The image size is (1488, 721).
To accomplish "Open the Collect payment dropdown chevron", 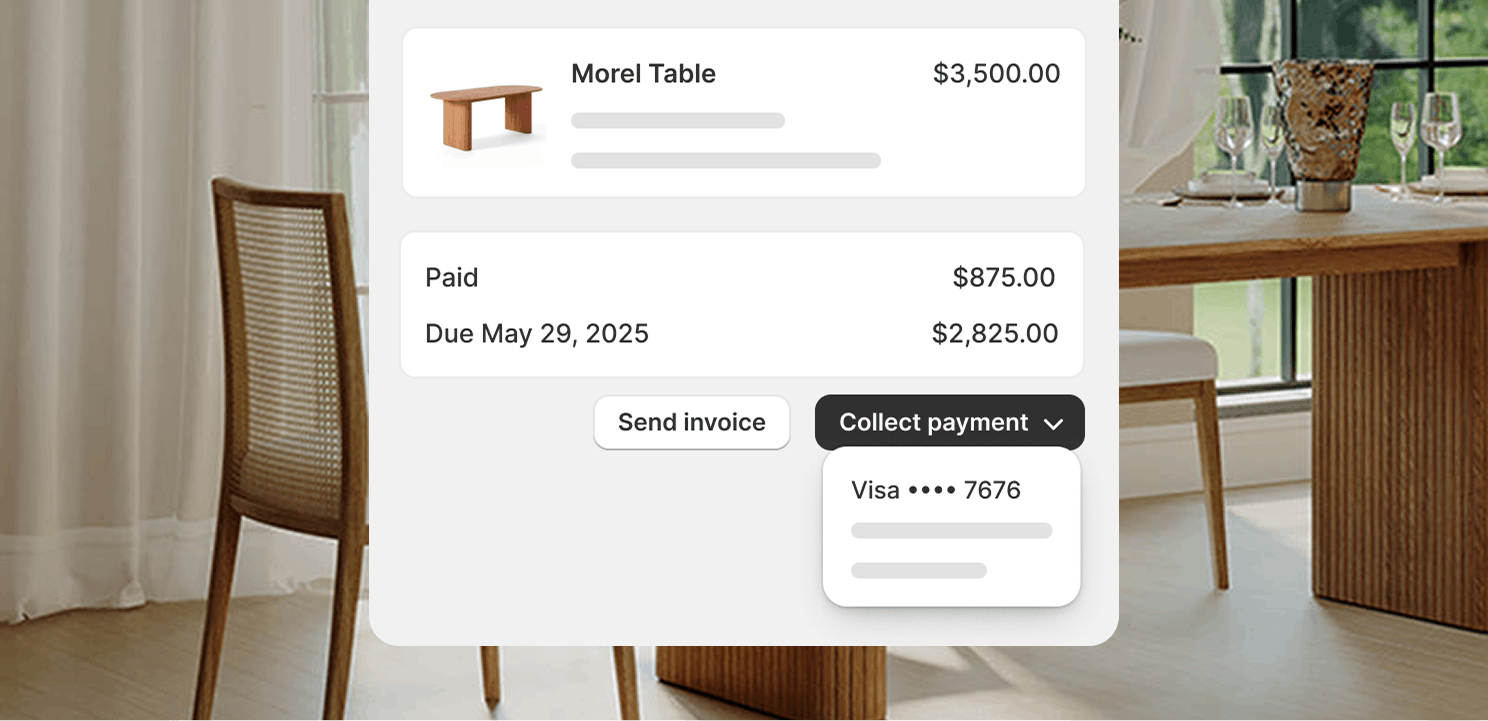I will coord(1053,424).
